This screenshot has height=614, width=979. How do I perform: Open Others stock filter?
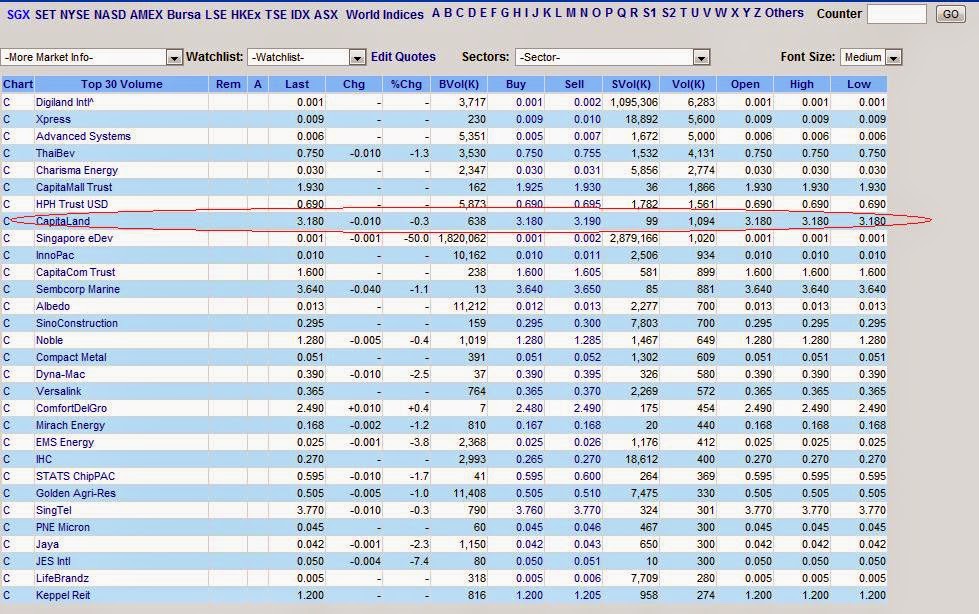click(x=784, y=13)
